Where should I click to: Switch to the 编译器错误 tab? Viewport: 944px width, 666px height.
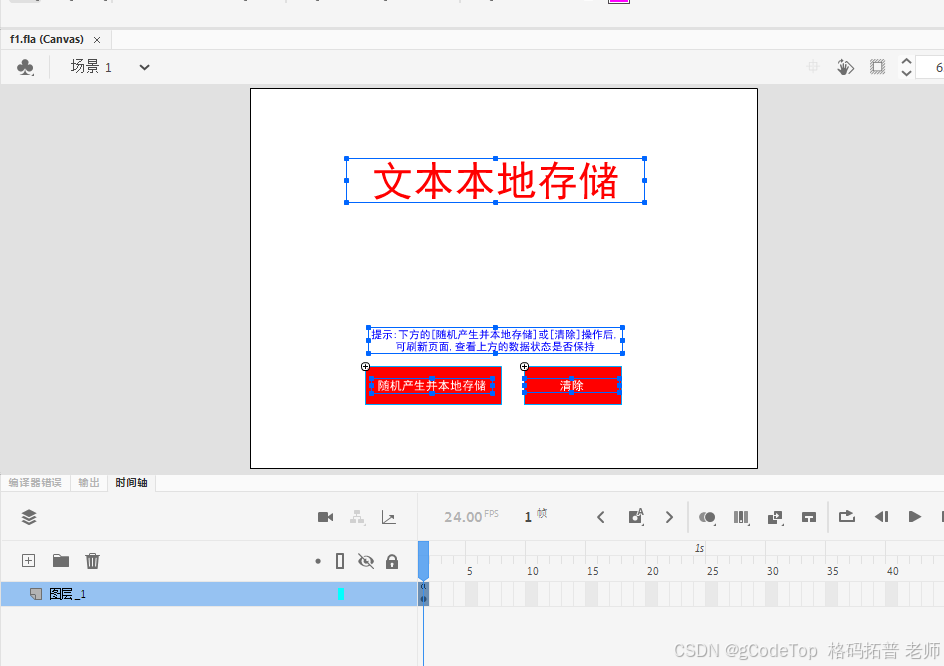point(35,482)
